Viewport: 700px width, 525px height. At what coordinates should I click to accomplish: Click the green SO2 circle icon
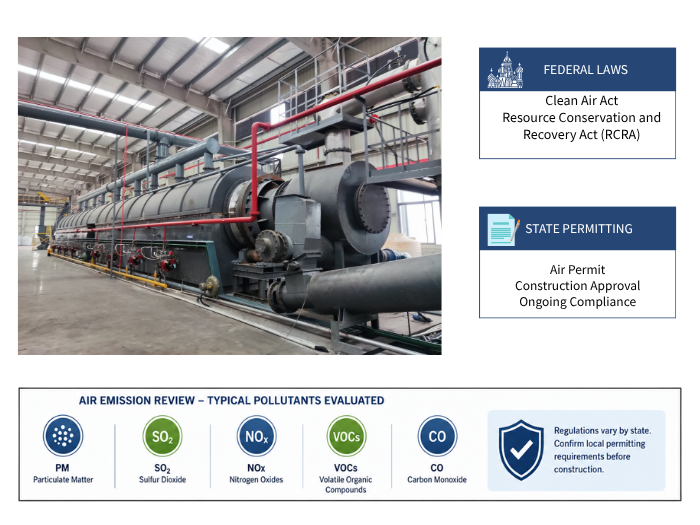coord(162,436)
